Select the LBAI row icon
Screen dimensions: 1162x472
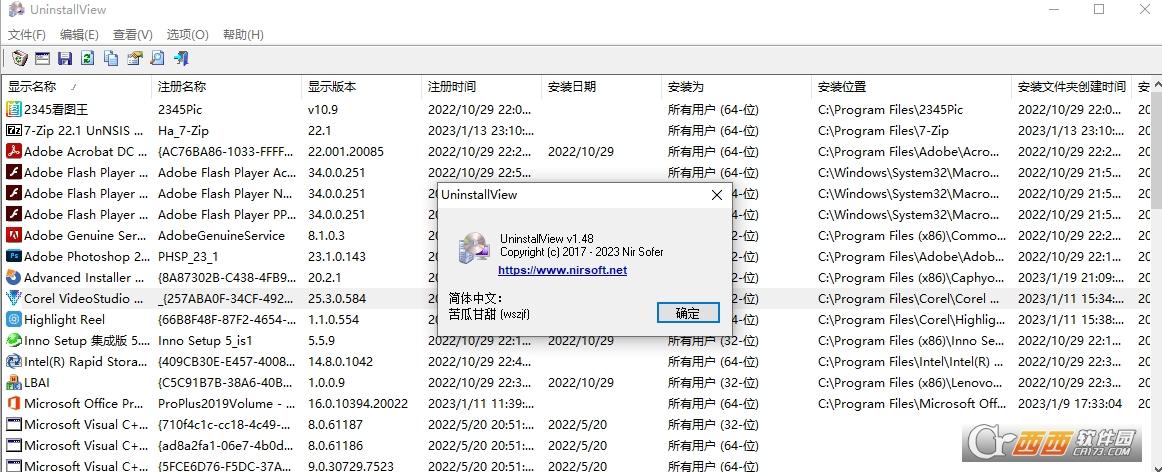point(13,382)
